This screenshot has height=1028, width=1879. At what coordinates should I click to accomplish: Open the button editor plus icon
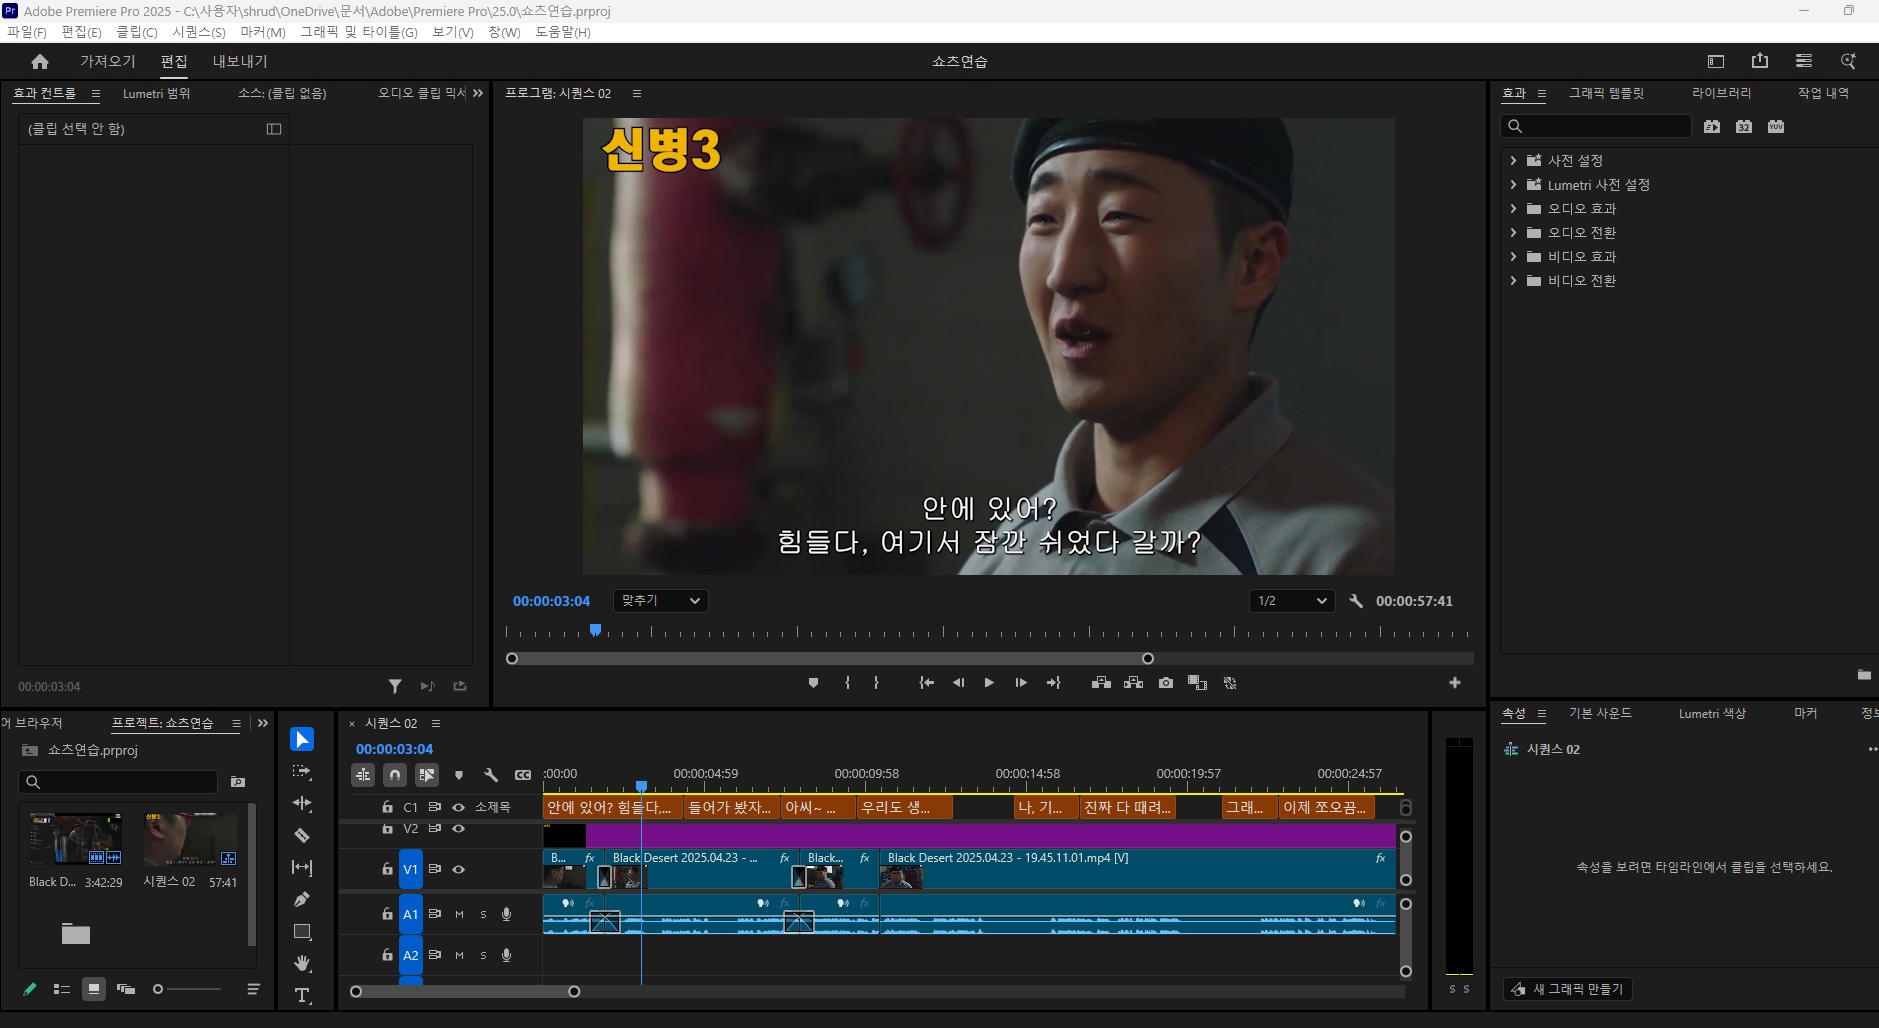tap(1455, 683)
